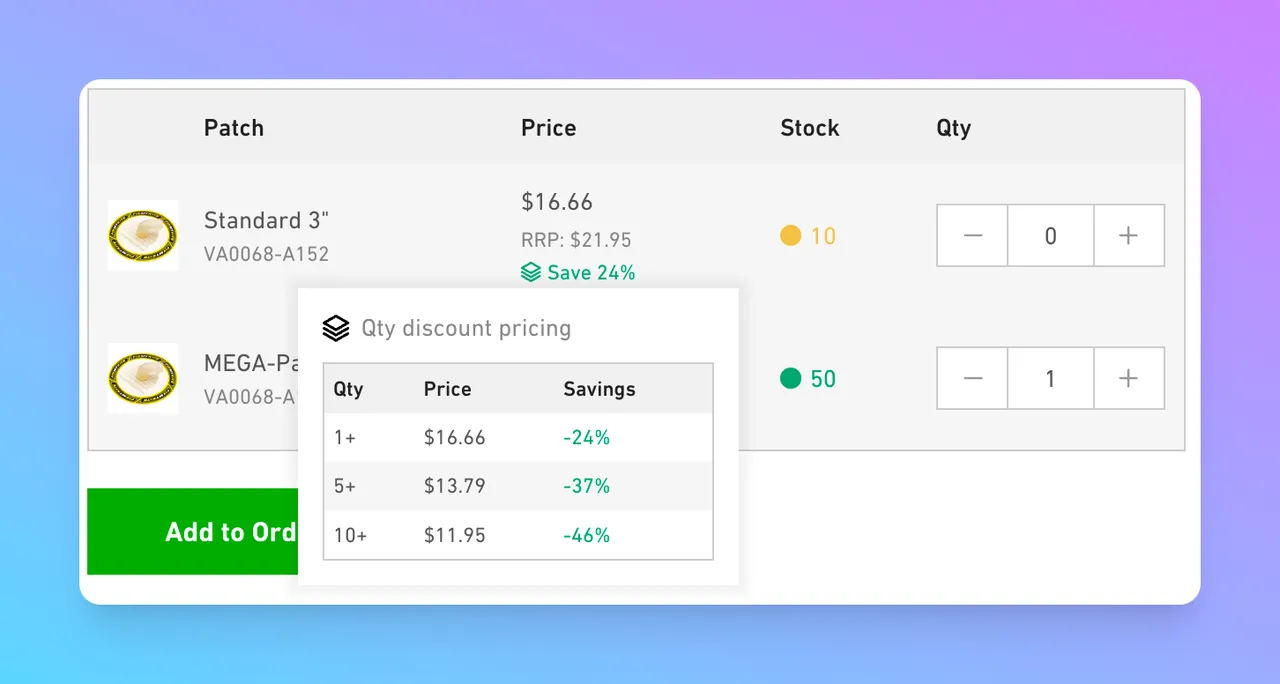Click the plus icon for Standard 3" quantity
Image resolution: width=1280 pixels, height=684 pixels.
coord(1129,235)
